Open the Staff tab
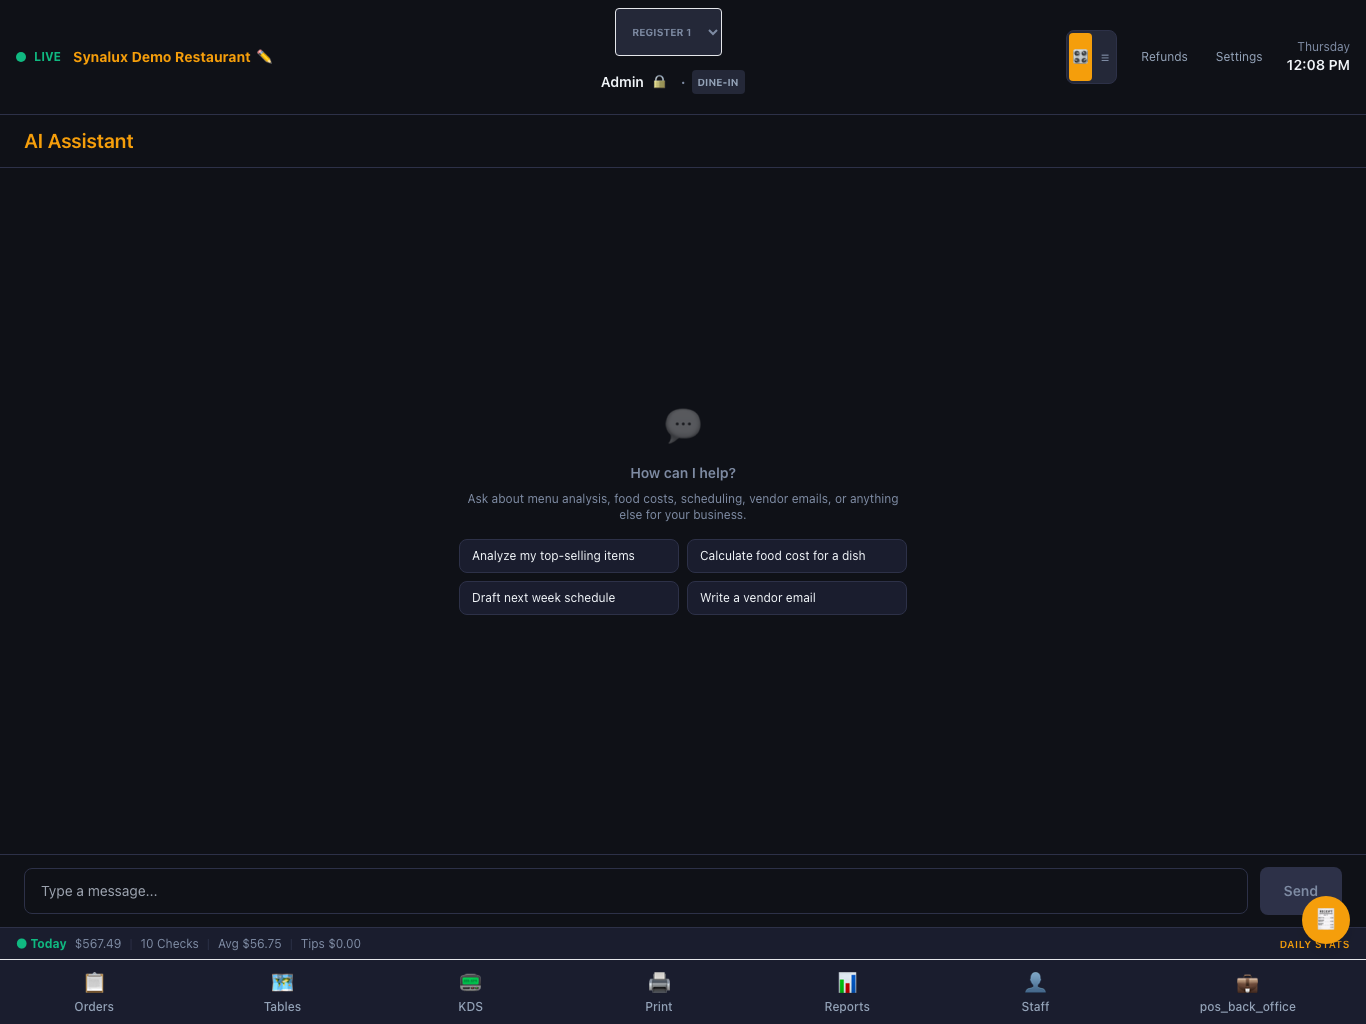The width and height of the screenshot is (1366, 1024). coord(1035,992)
